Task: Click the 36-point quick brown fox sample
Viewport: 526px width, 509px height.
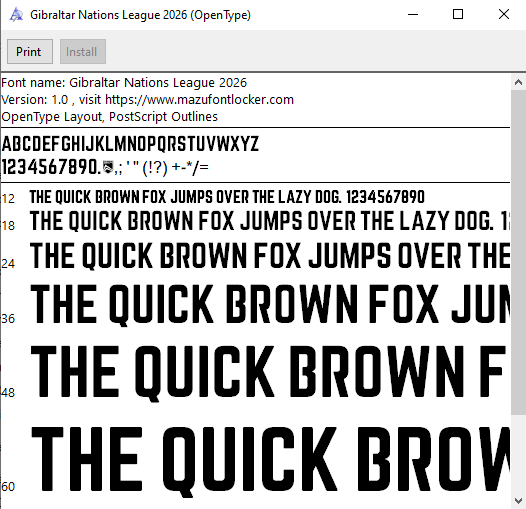Action: pos(270,305)
